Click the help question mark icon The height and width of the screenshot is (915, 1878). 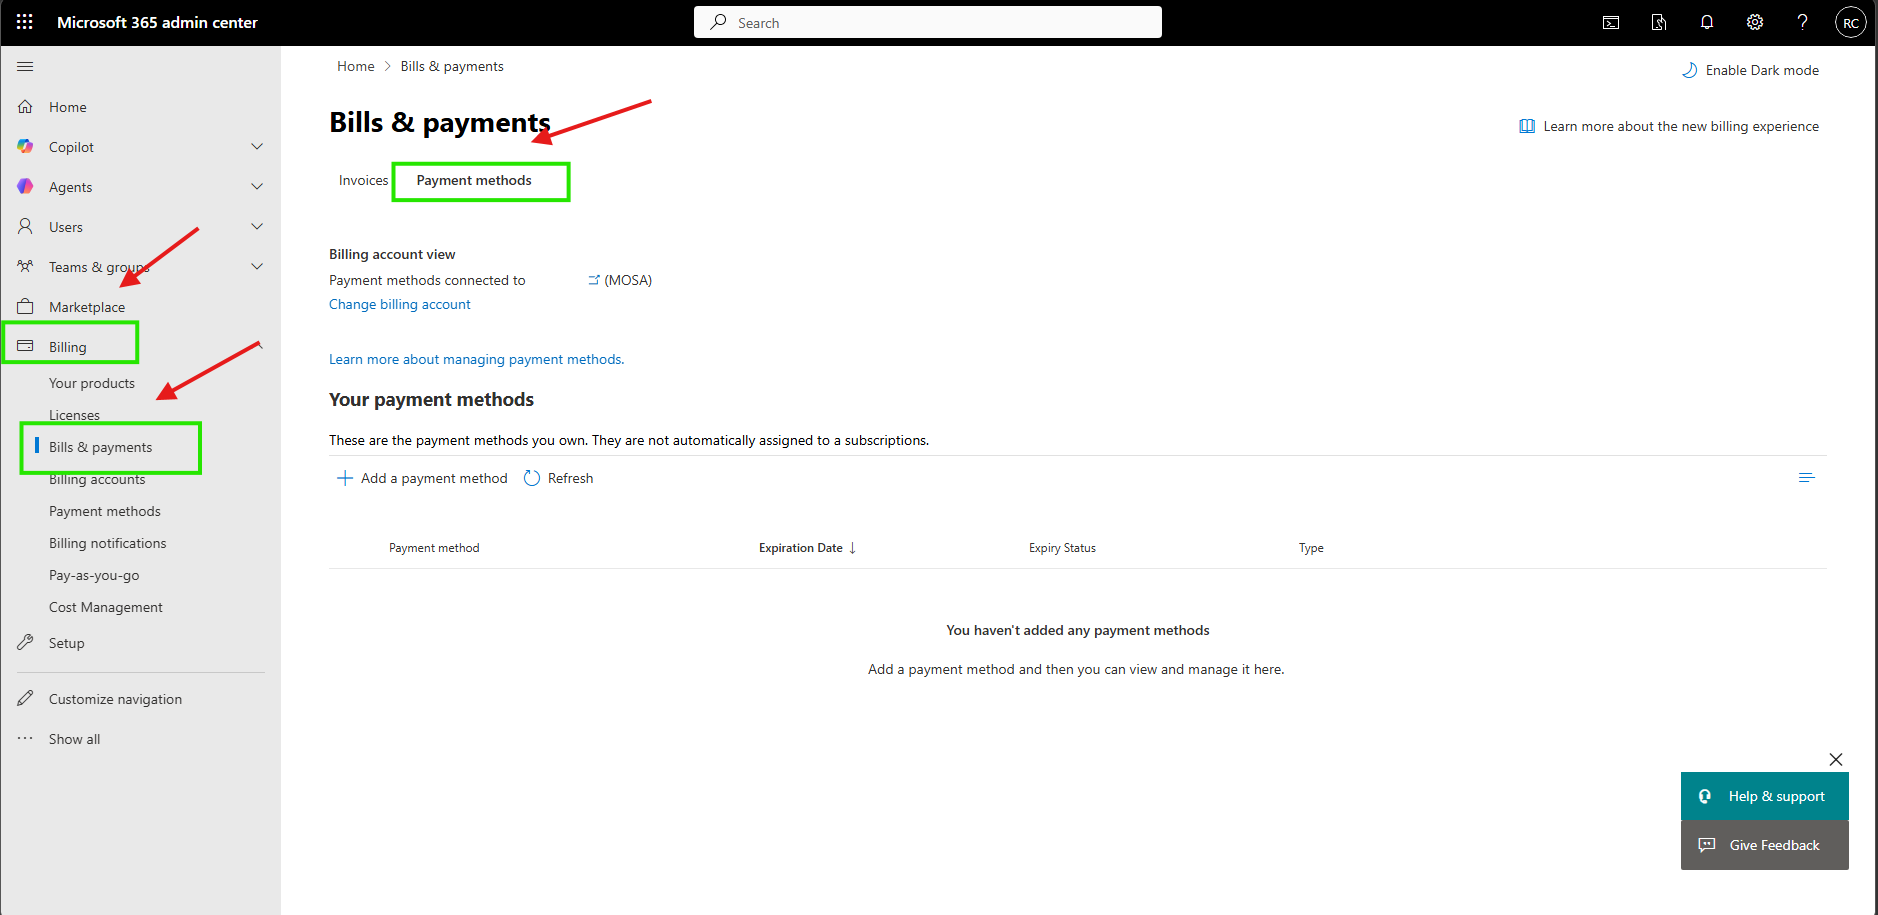pyautogui.click(x=1802, y=22)
